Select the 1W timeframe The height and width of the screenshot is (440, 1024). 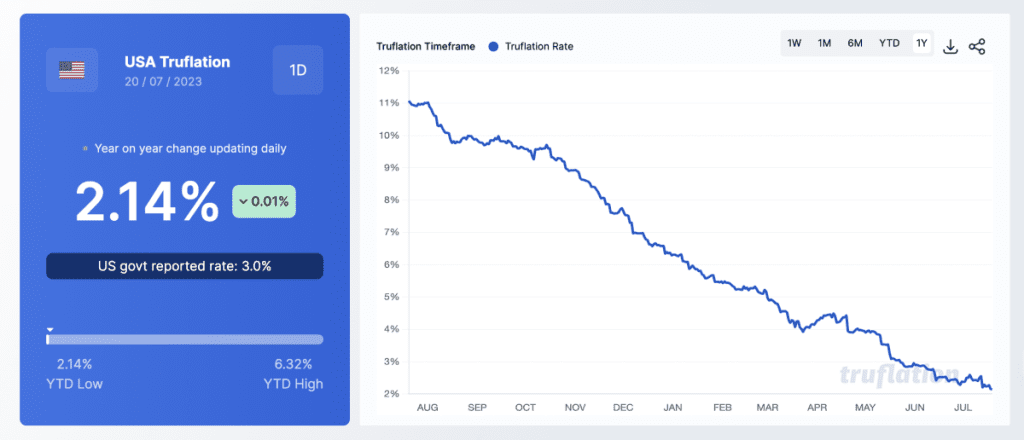(794, 44)
